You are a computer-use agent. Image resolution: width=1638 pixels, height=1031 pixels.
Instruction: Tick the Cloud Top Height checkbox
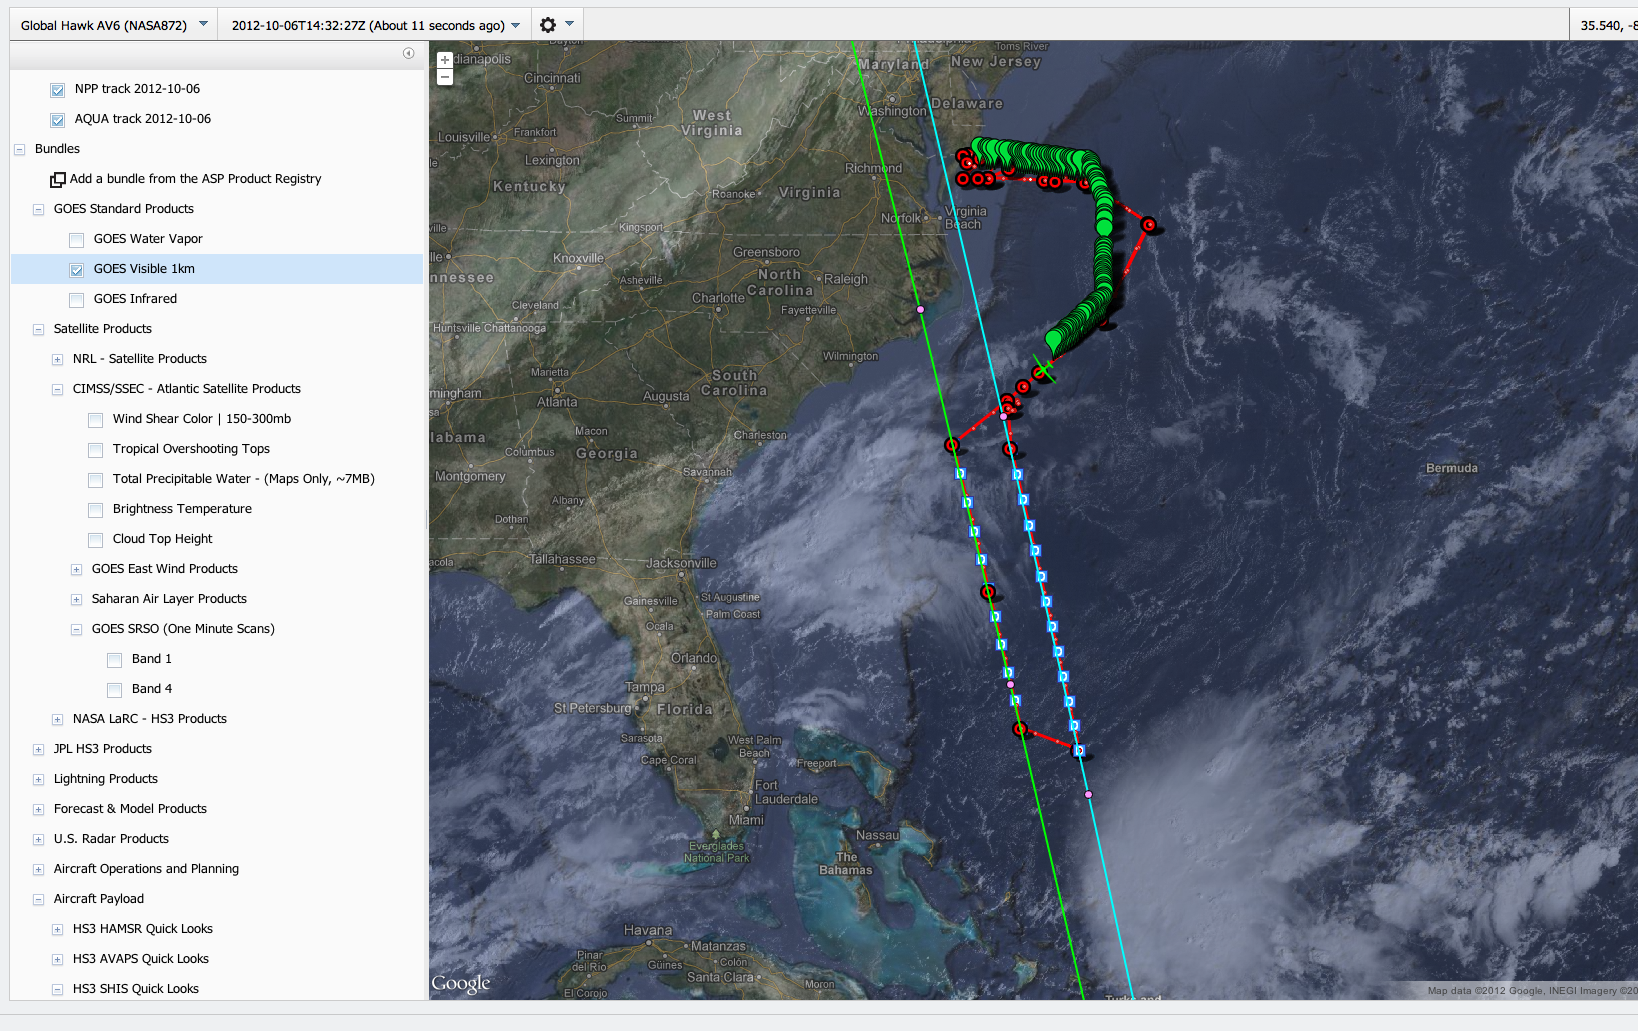click(x=96, y=540)
